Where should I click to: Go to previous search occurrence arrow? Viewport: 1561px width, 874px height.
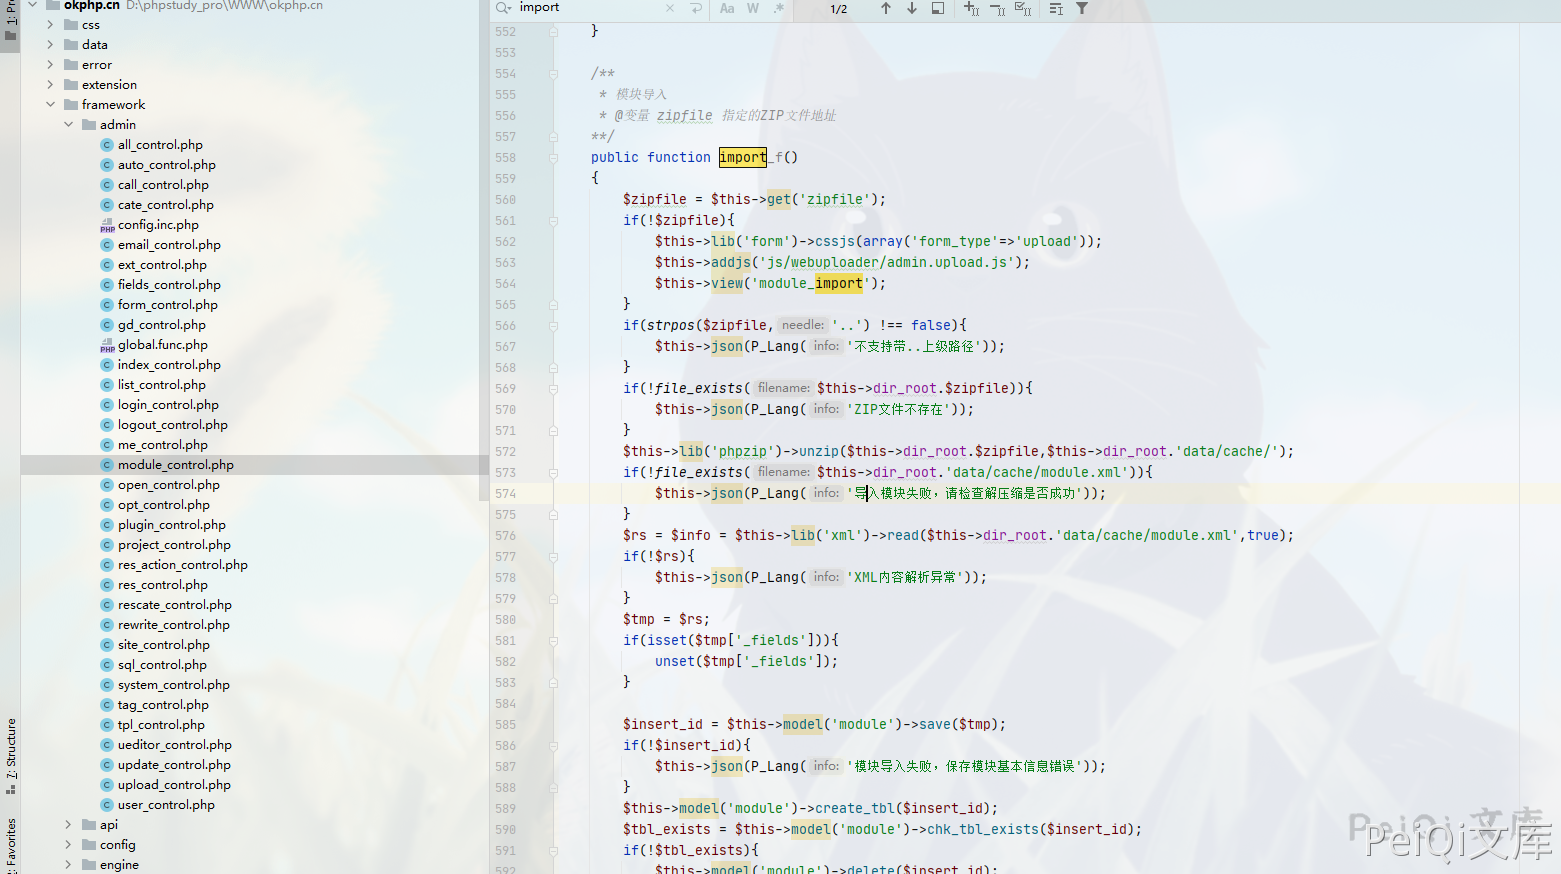[x=885, y=8]
